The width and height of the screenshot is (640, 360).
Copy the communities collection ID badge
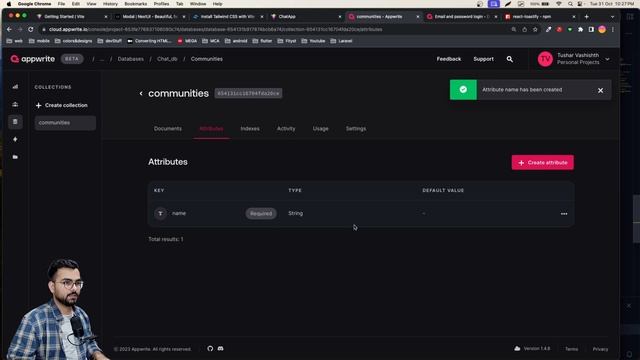tap(248, 93)
